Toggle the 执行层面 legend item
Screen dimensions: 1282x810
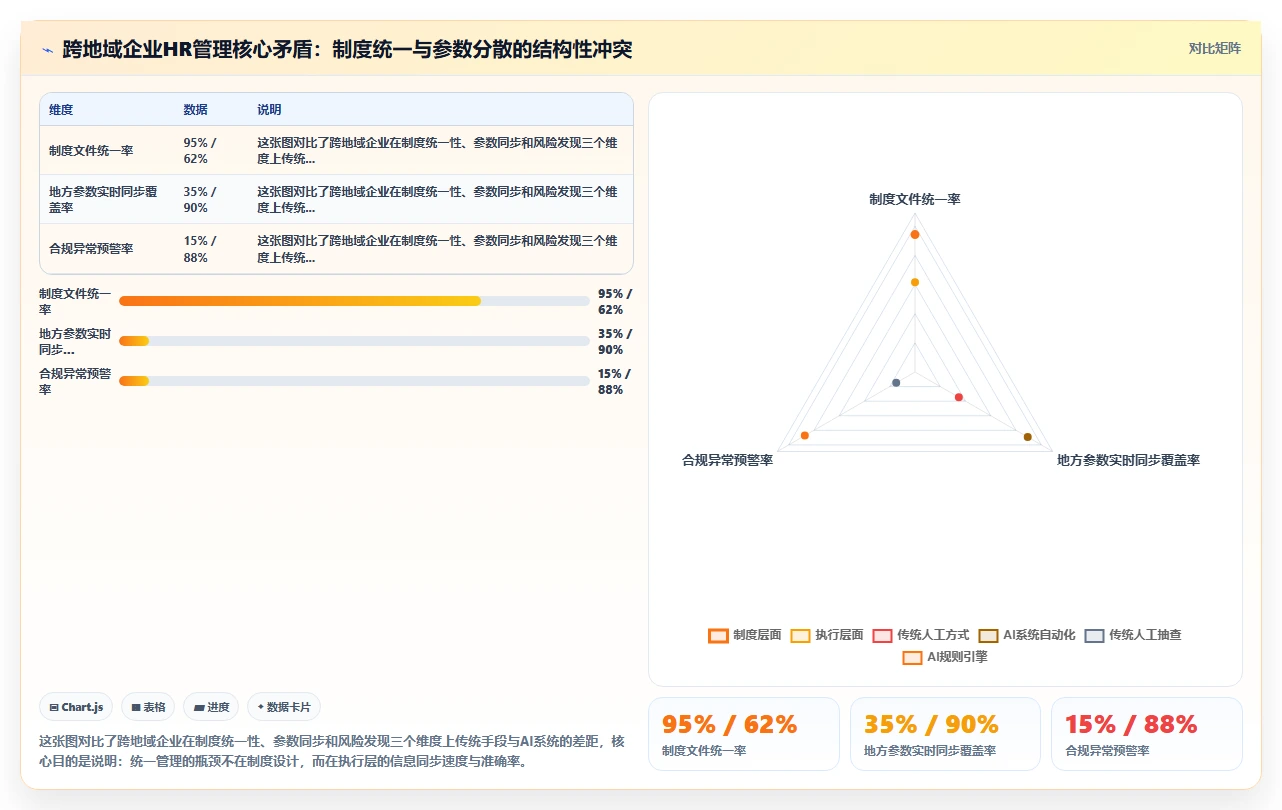pyautogui.click(x=827, y=635)
